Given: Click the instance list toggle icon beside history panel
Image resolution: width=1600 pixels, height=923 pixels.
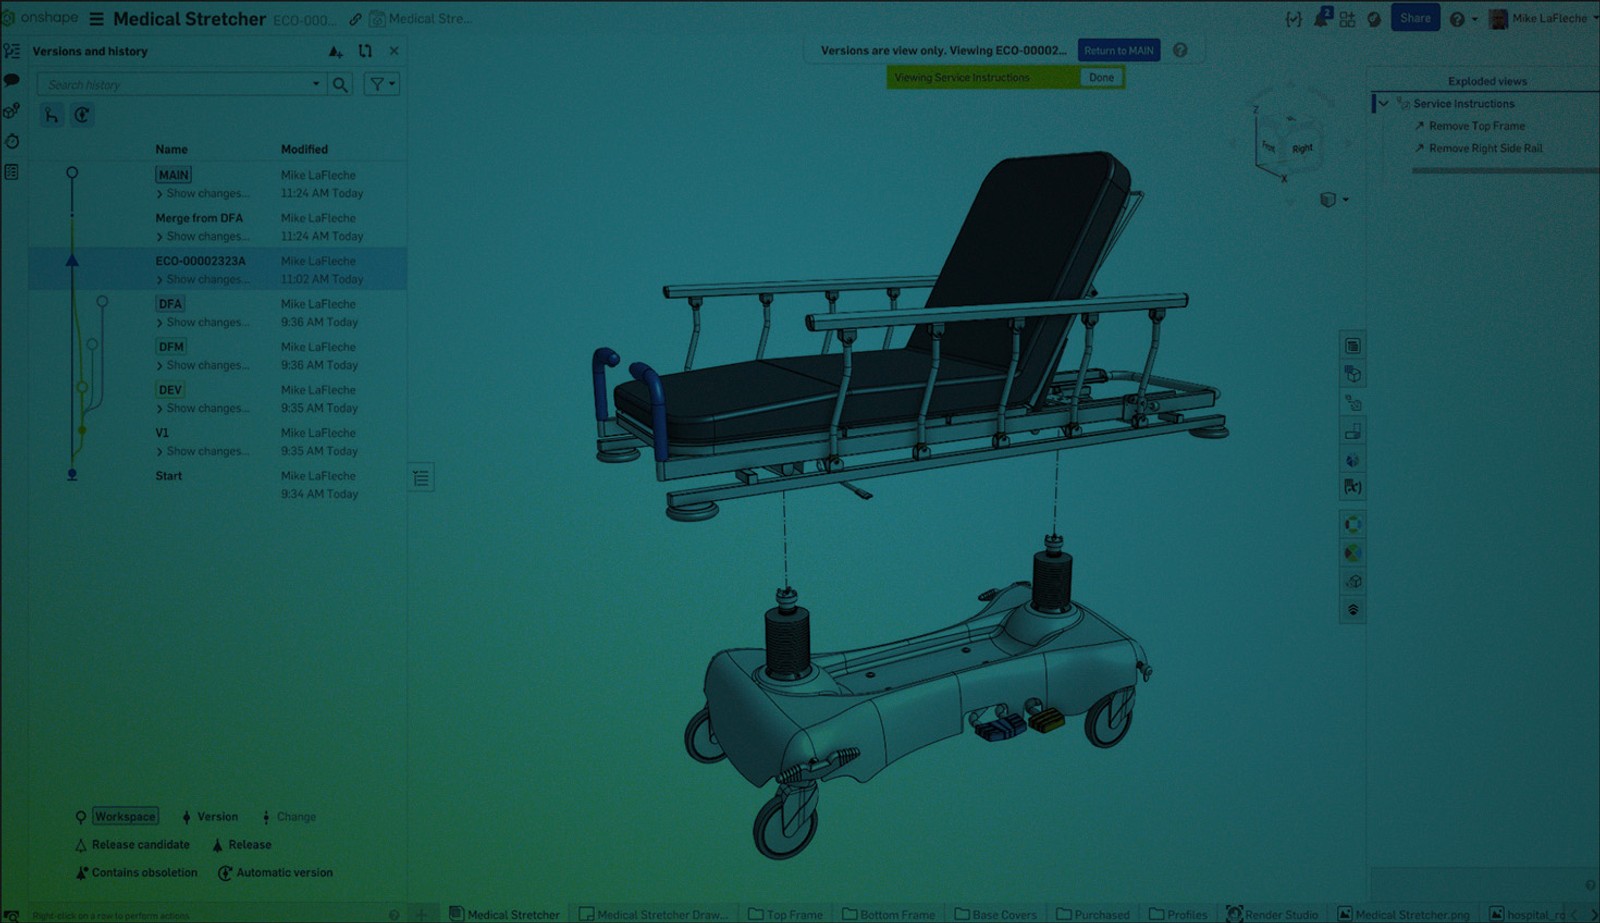Looking at the screenshot, I should 421,478.
